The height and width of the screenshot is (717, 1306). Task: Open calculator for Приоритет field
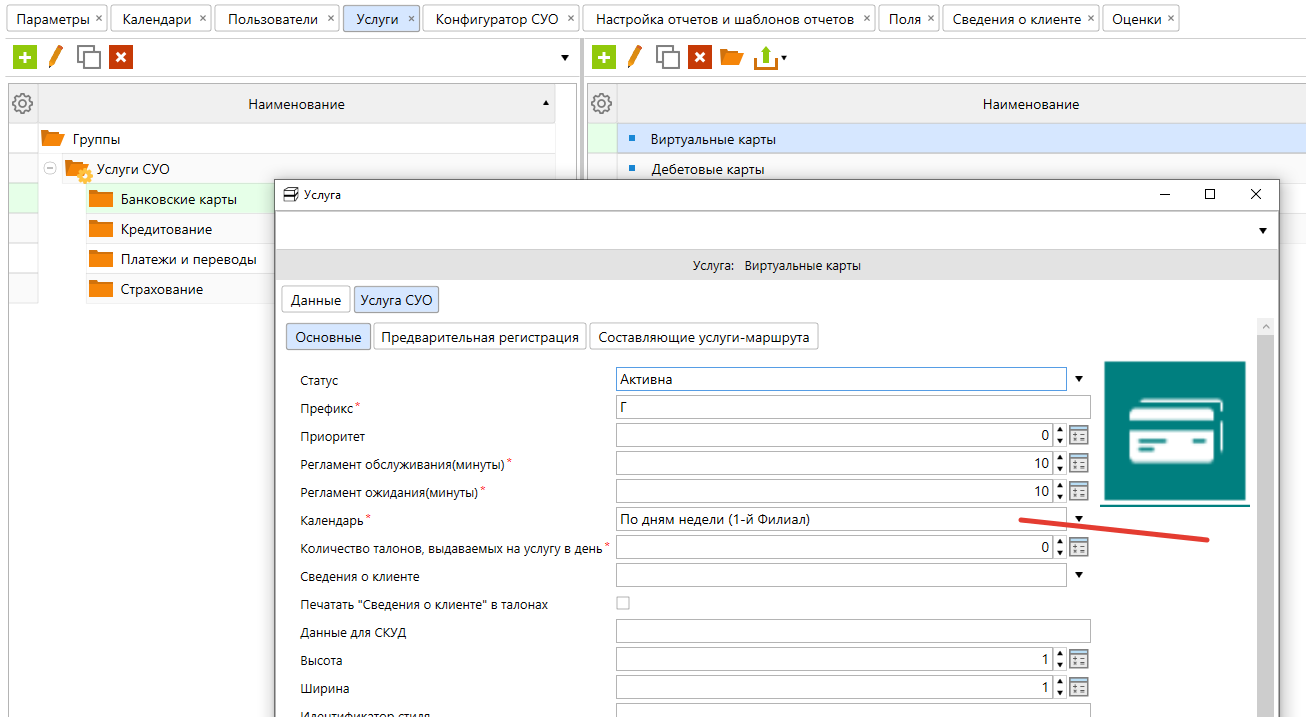coord(1079,435)
